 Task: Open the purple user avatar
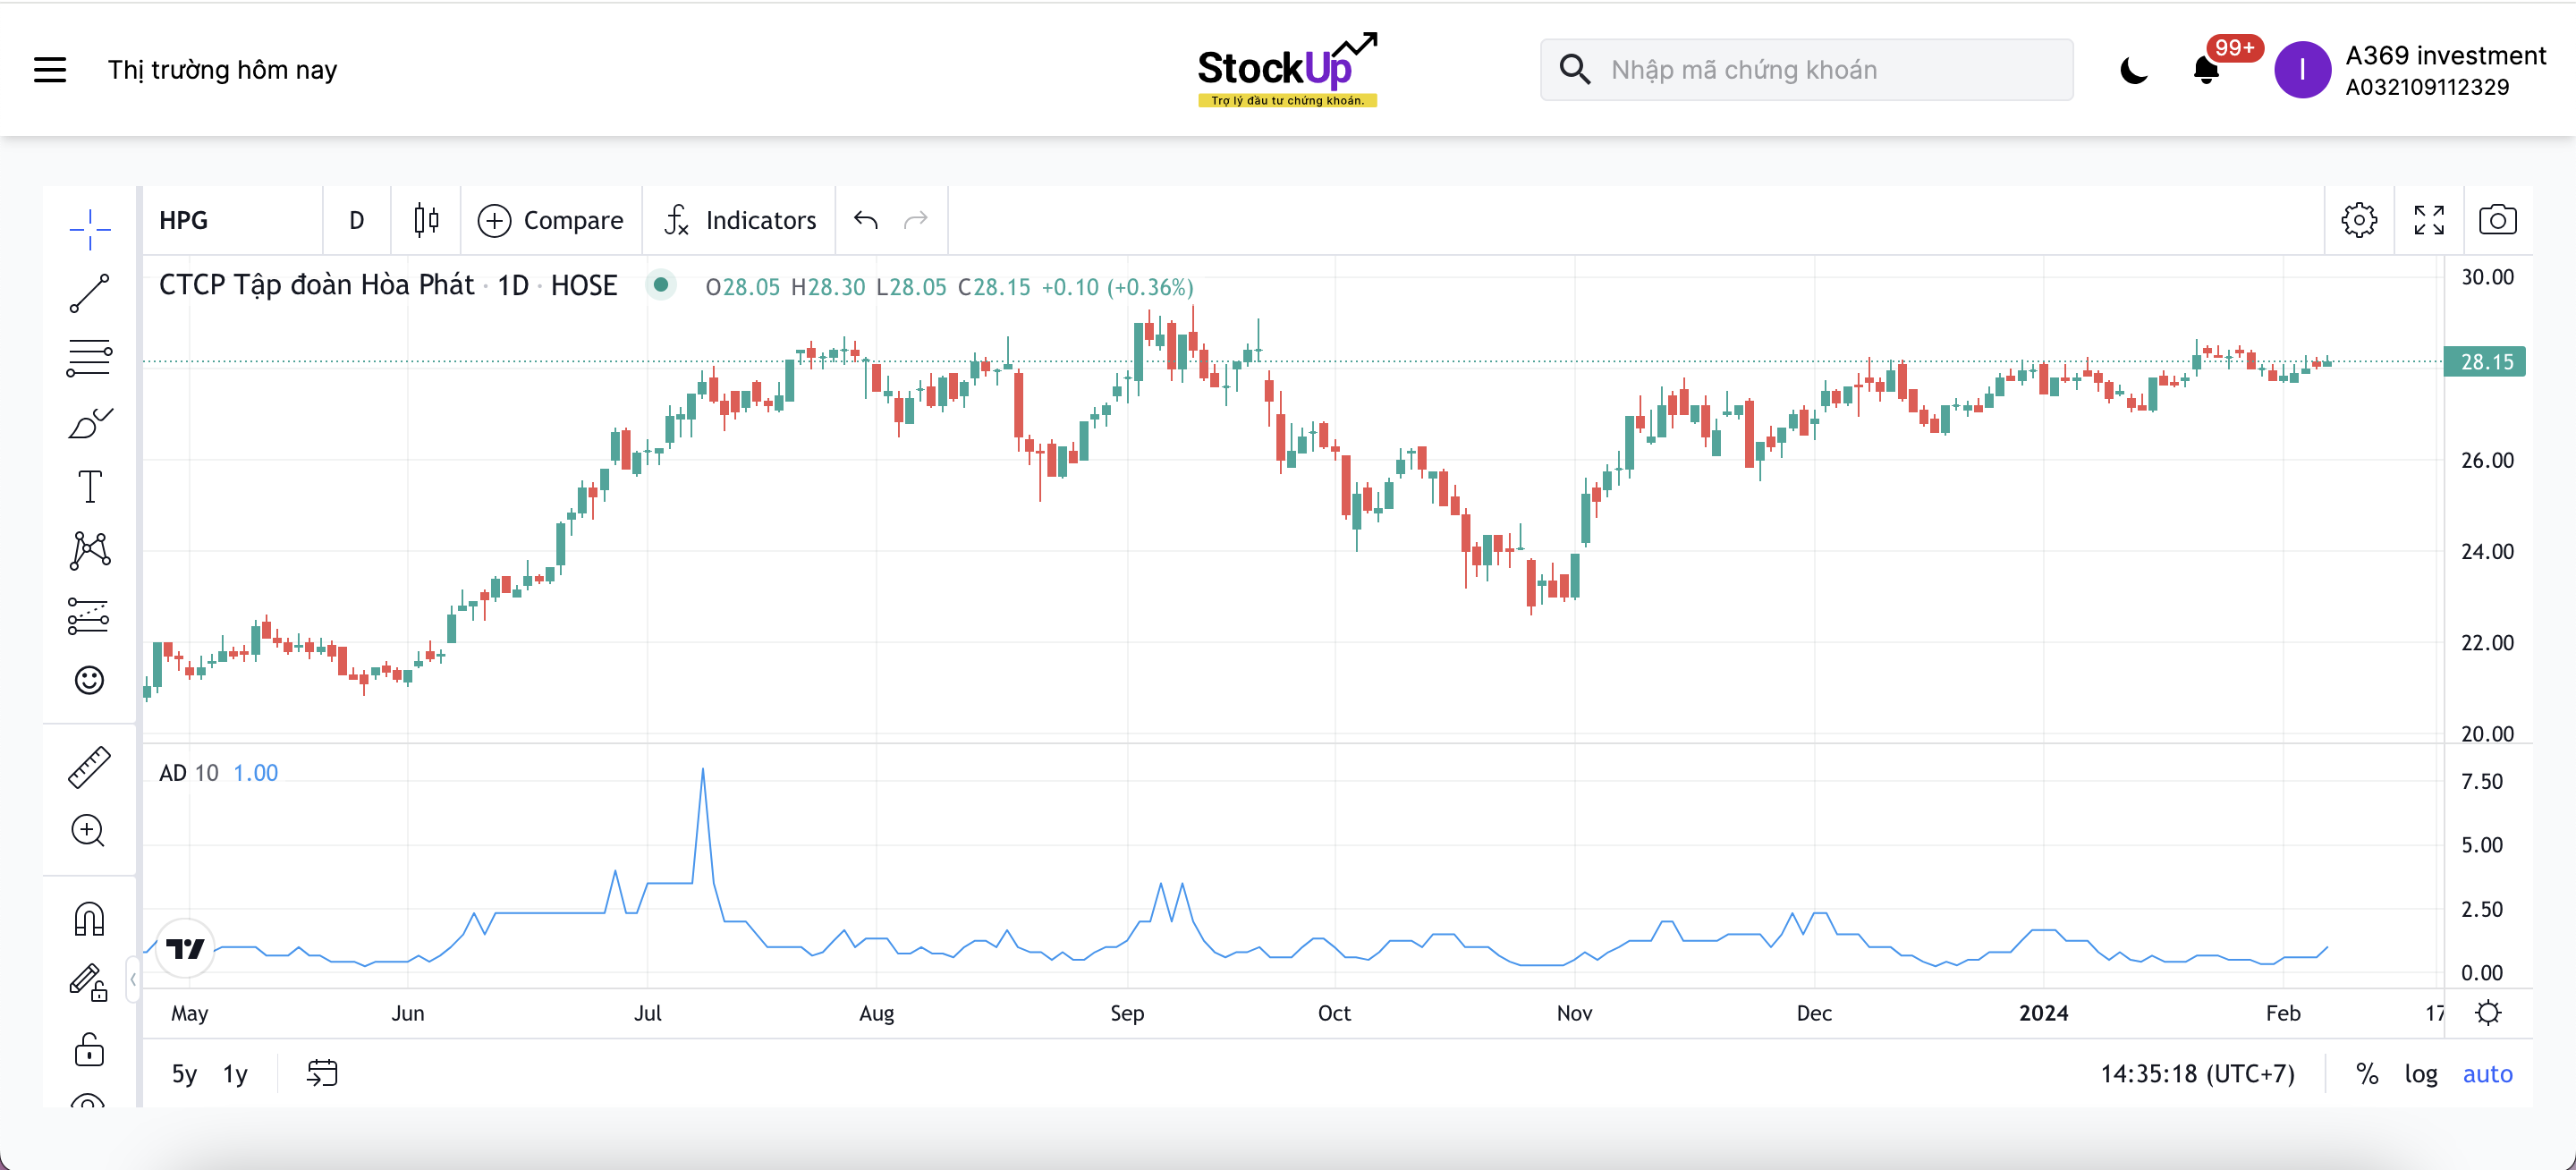pos(2302,70)
